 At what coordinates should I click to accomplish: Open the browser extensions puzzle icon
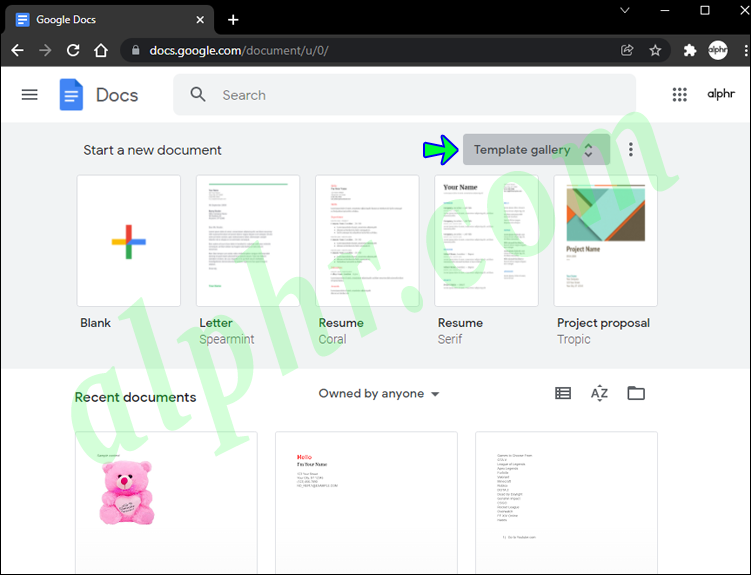690,50
